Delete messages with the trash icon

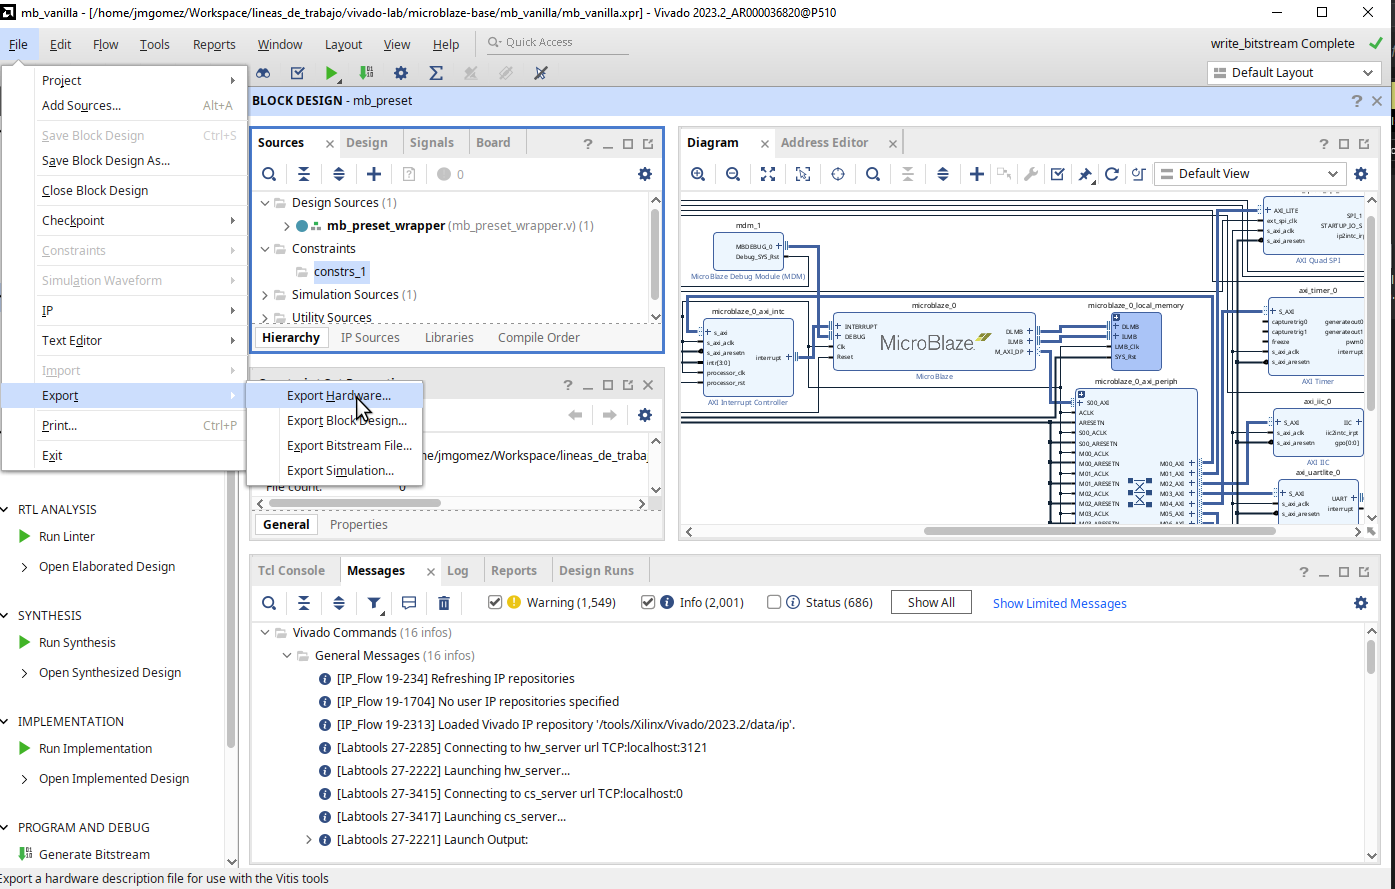(x=444, y=603)
